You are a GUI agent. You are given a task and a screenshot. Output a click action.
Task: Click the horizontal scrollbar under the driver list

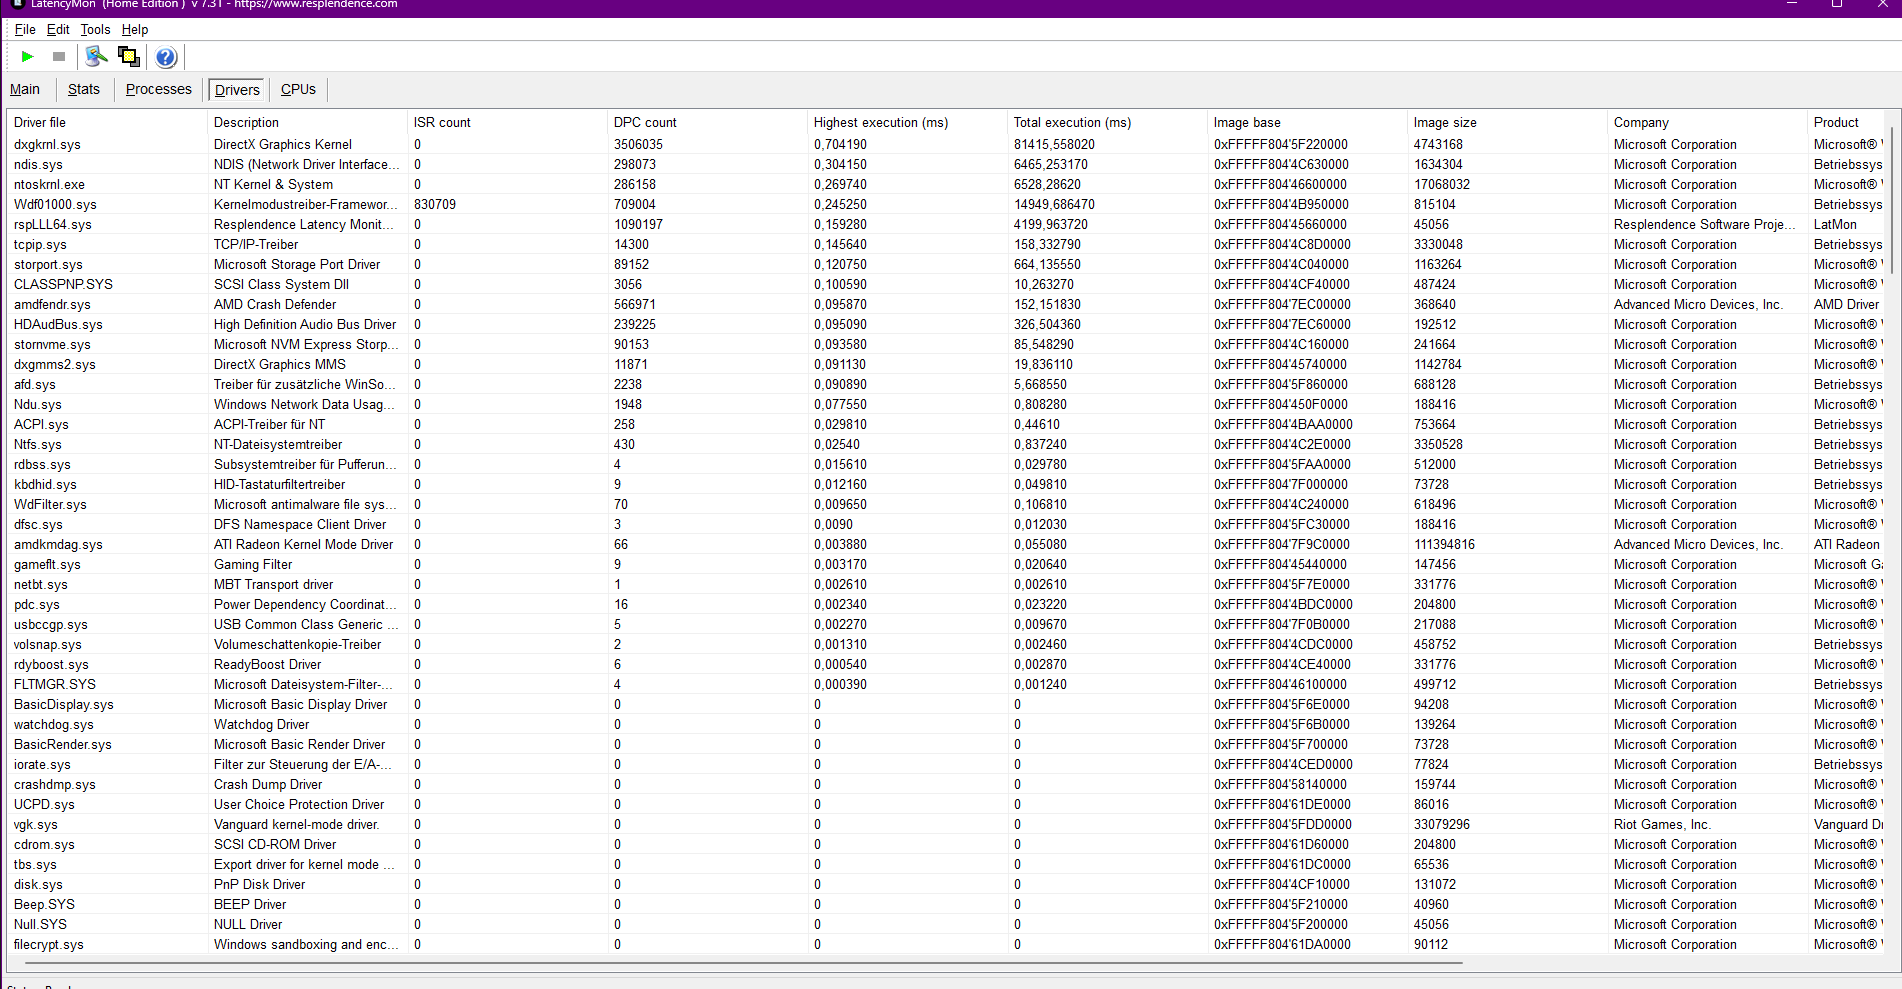click(x=744, y=963)
